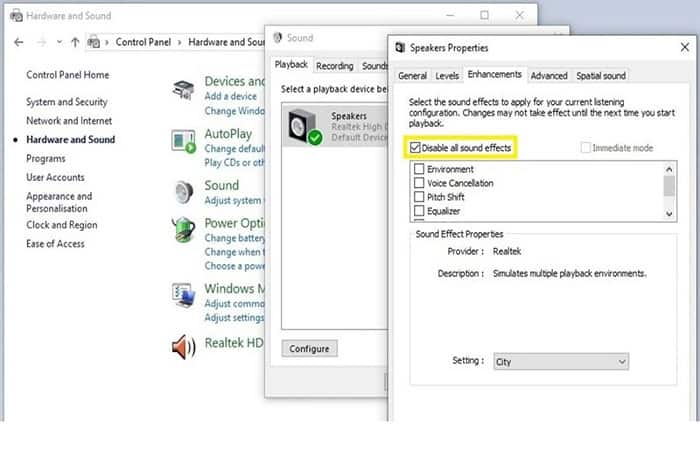
Task: Minimize the Hardware and Sound window
Action: click(x=450, y=16)
